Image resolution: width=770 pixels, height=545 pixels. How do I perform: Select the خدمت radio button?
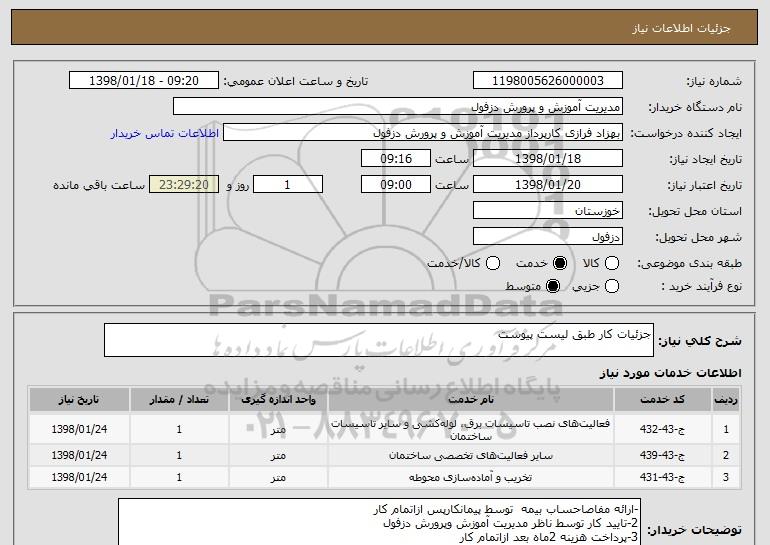[x=560, y=263]
